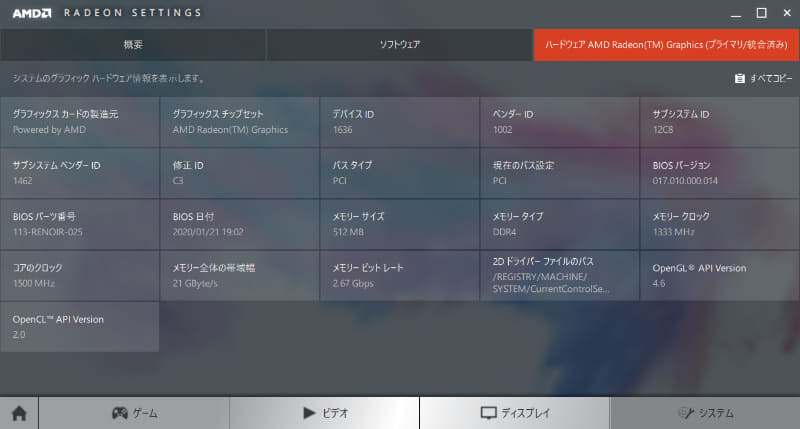
Task: Select the グラフィックス カードの製造元 tile
Action: (x=80, y=122)
